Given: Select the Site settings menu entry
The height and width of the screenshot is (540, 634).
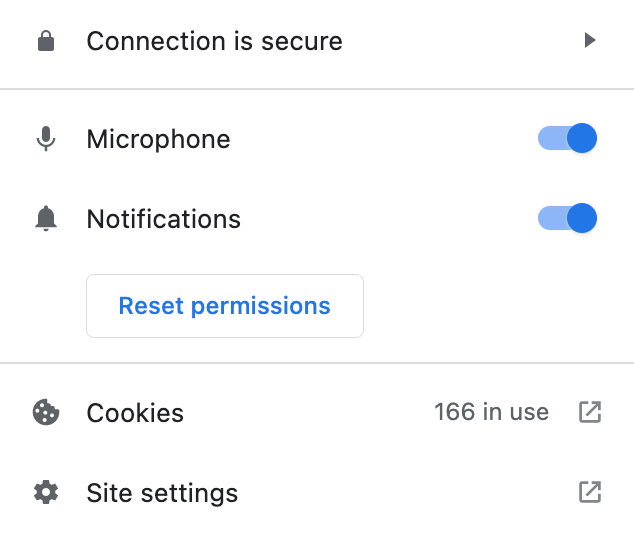Looking at the screenshot, I should [x=317, y=492].
